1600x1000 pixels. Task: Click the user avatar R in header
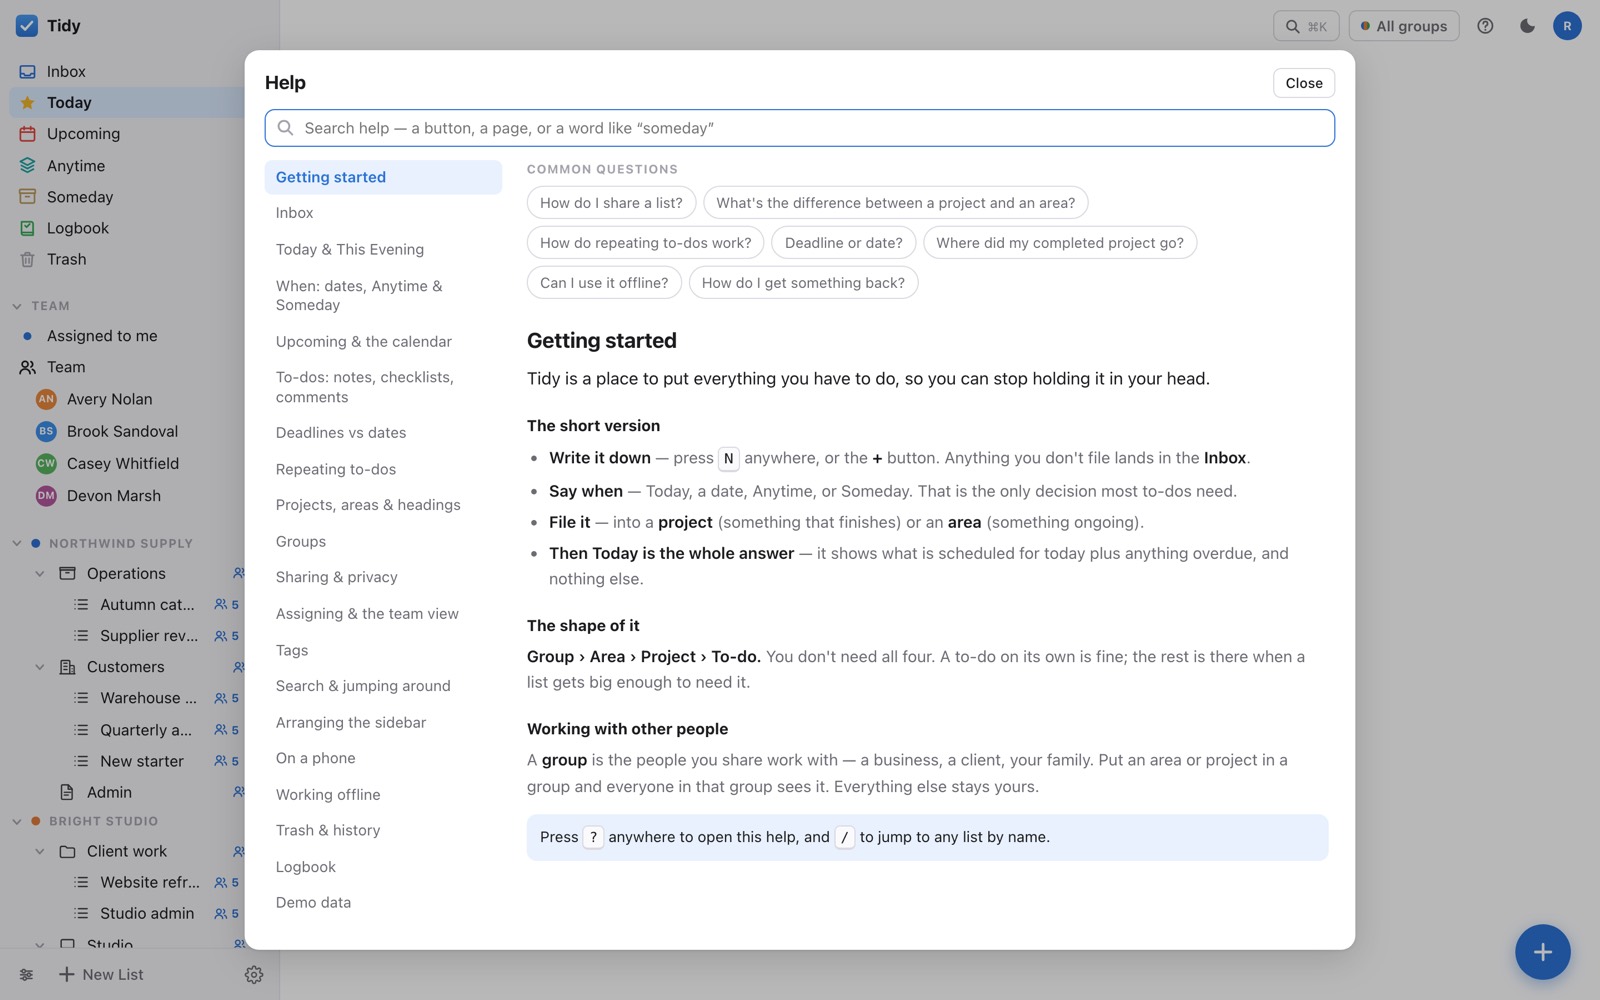1567,26
